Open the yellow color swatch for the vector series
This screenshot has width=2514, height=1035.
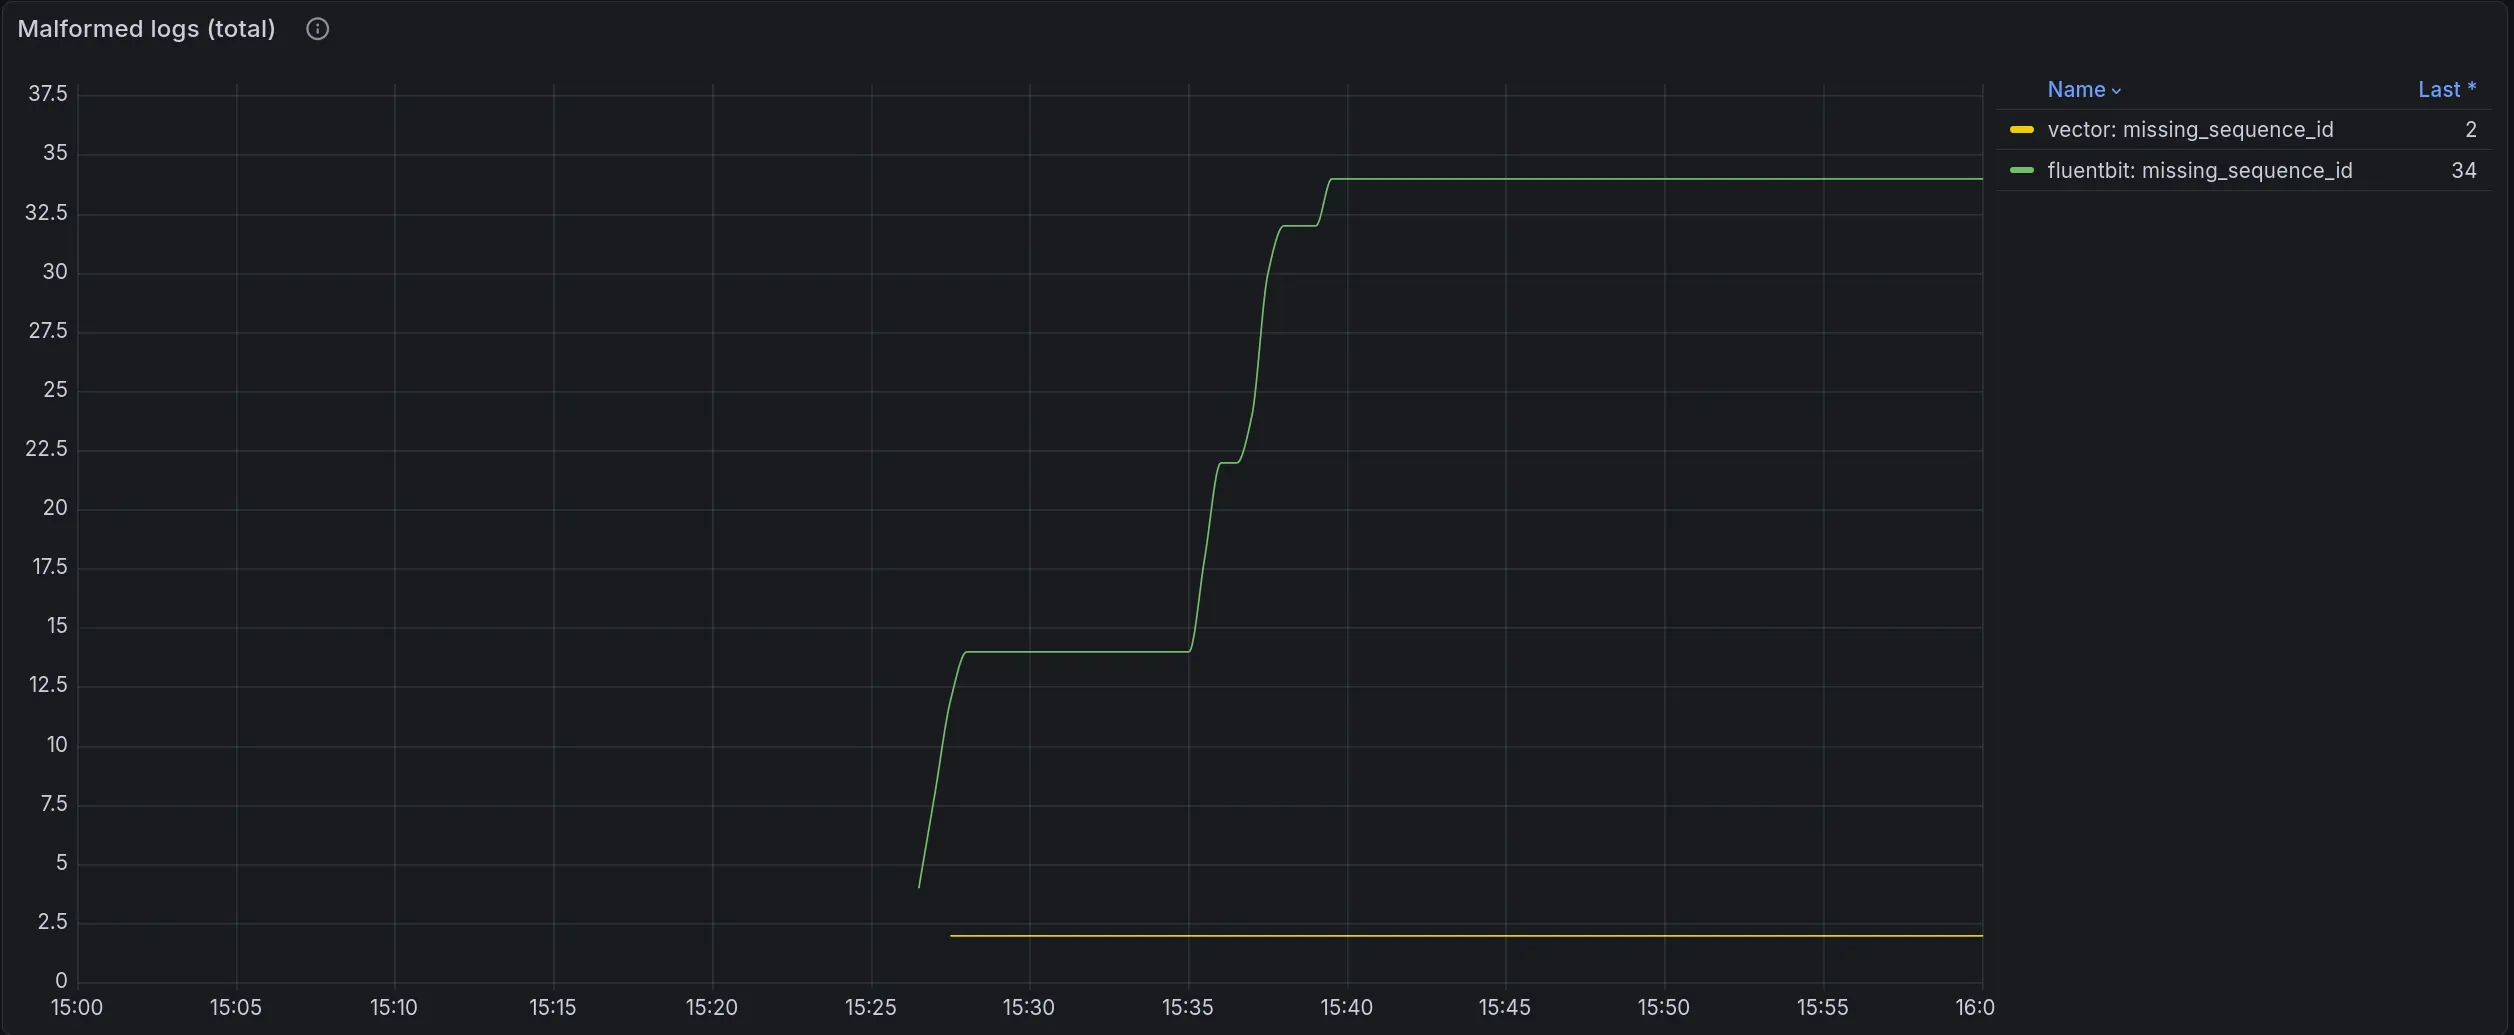tap(2021, 130)
